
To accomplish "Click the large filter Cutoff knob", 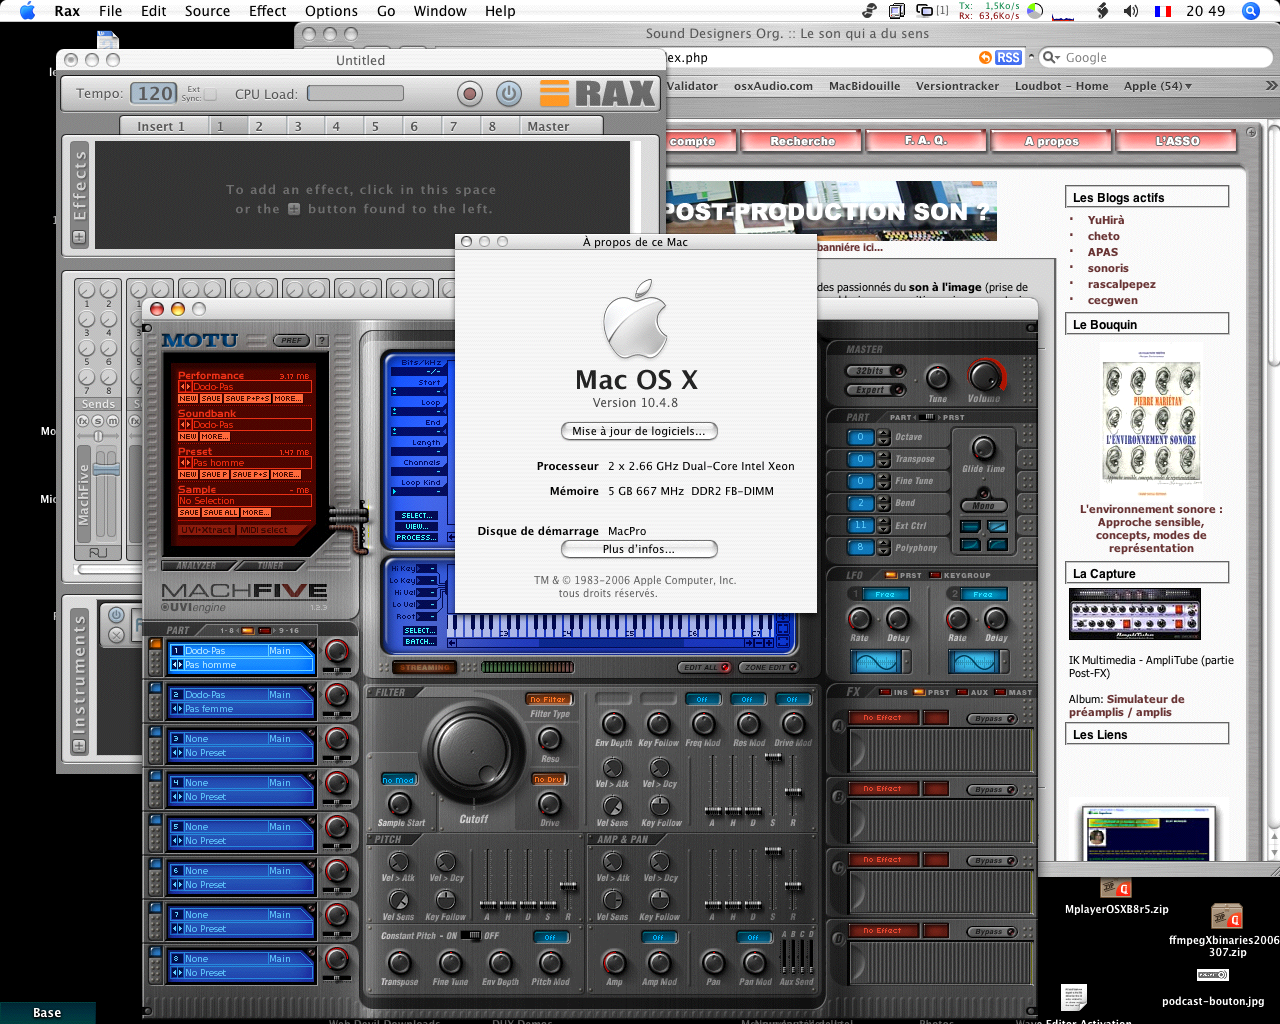I will (x=474, y=752).
